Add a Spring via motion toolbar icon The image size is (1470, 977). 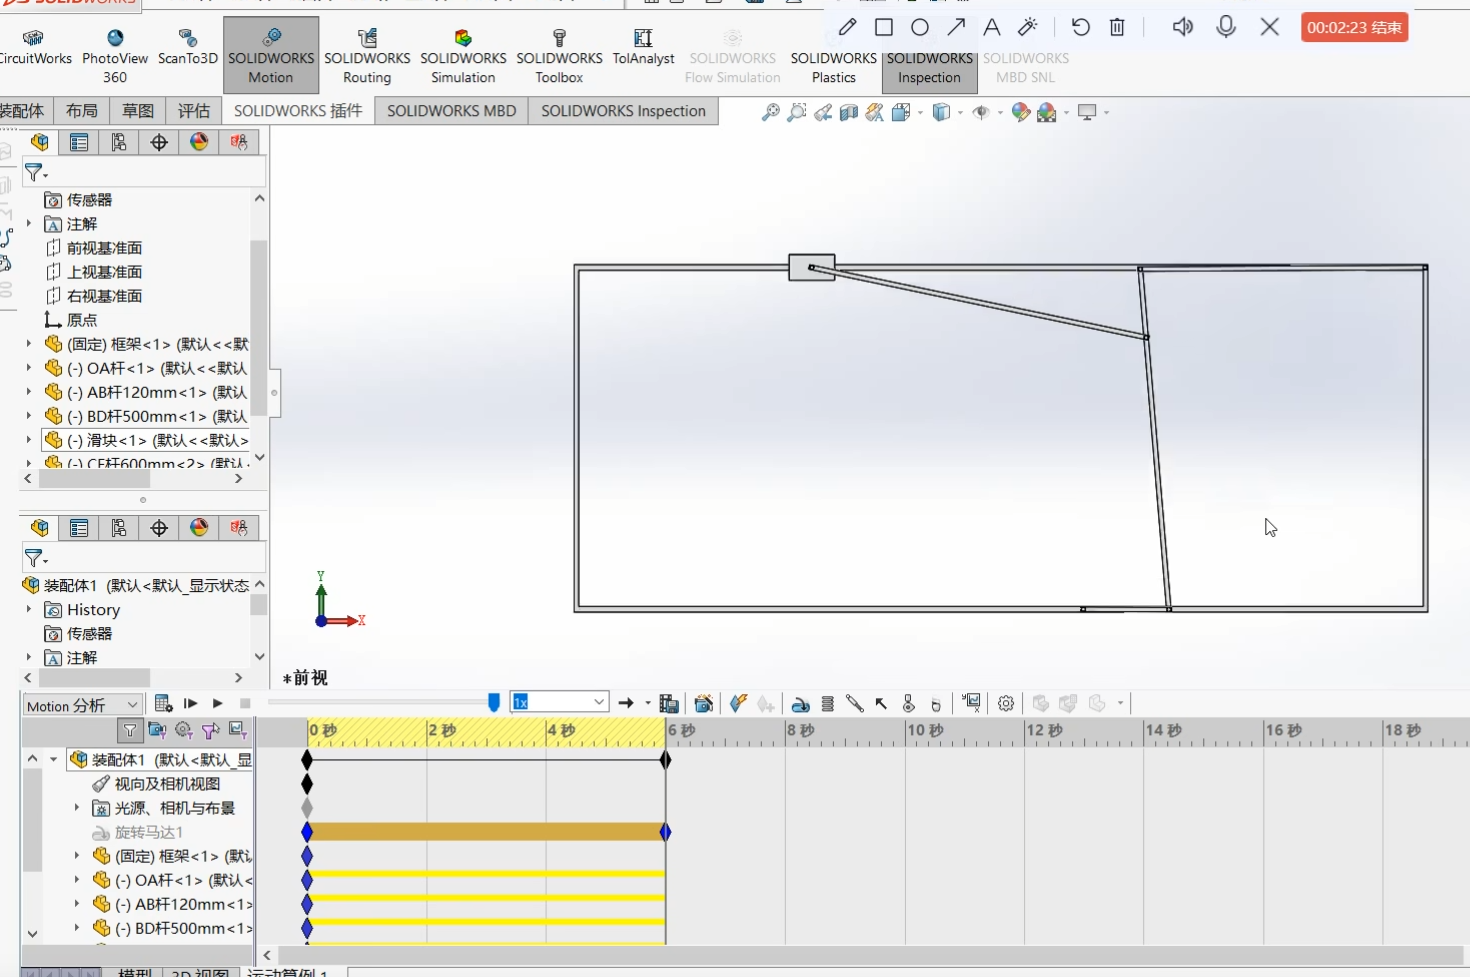pos(828,704)
